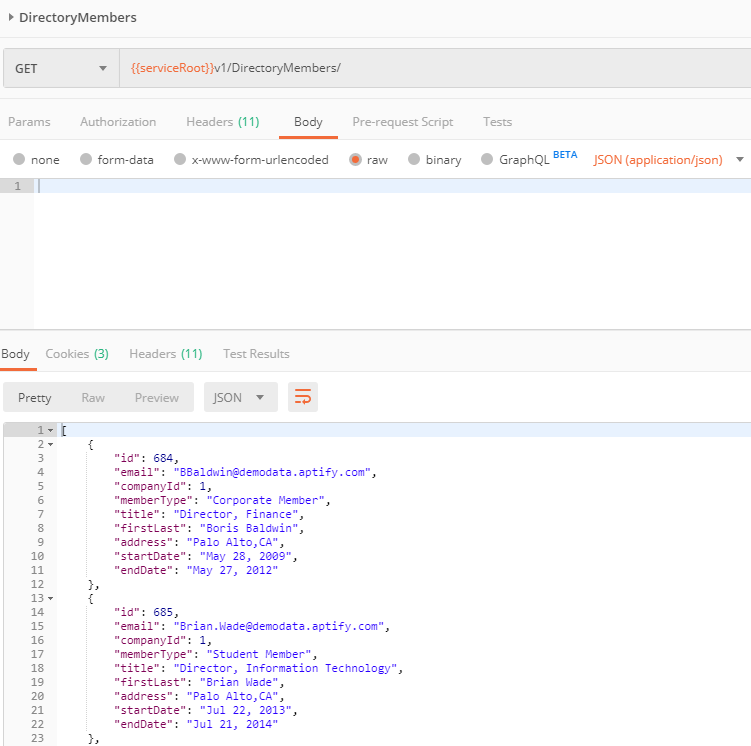Viewport: 751px width, 746px height.
Task: Select the GraphQL body option
Action: pyautogui.click(x=487, y=159)
